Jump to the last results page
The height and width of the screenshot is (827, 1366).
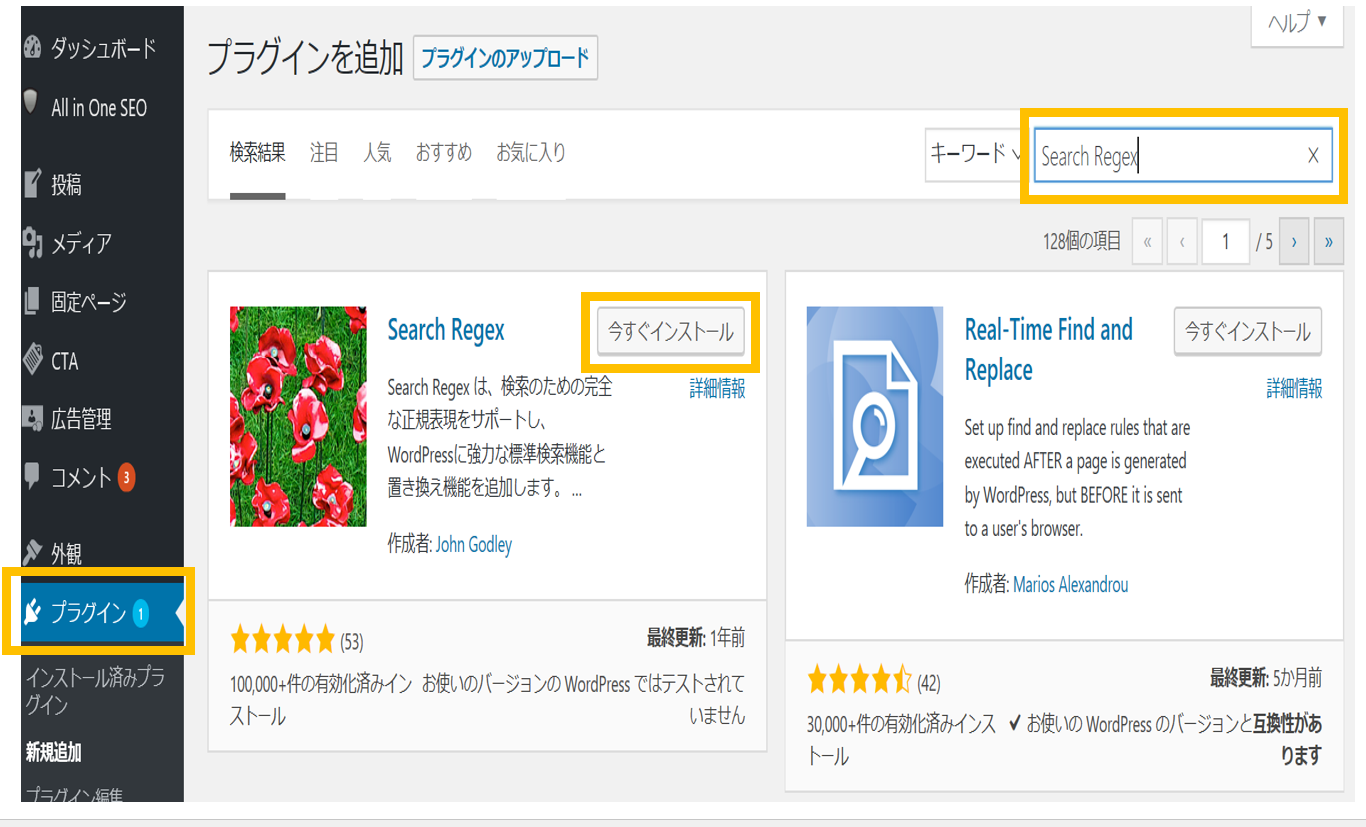(x=1328, y=242)
